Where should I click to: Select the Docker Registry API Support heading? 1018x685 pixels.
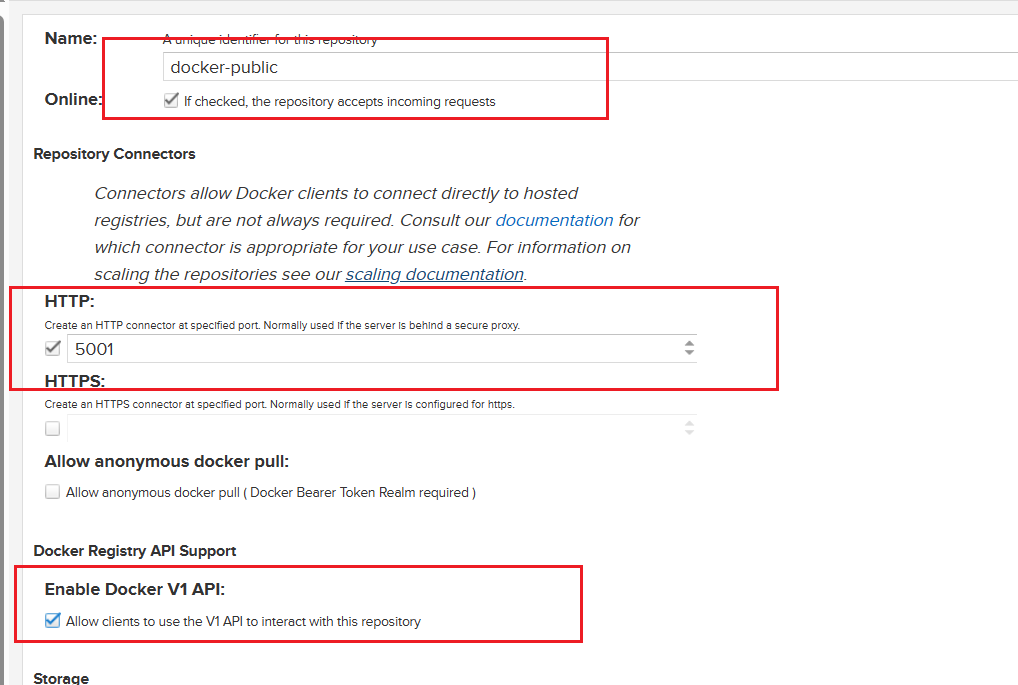[134, 551]
